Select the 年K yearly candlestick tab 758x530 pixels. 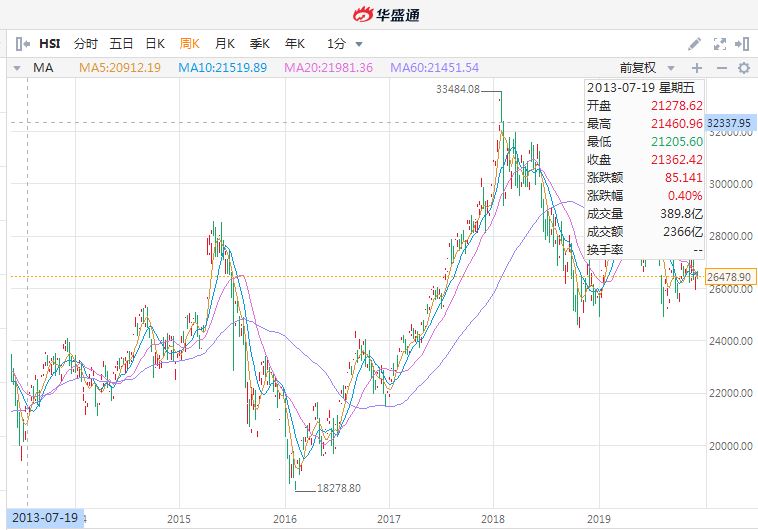tap(295, 44)
